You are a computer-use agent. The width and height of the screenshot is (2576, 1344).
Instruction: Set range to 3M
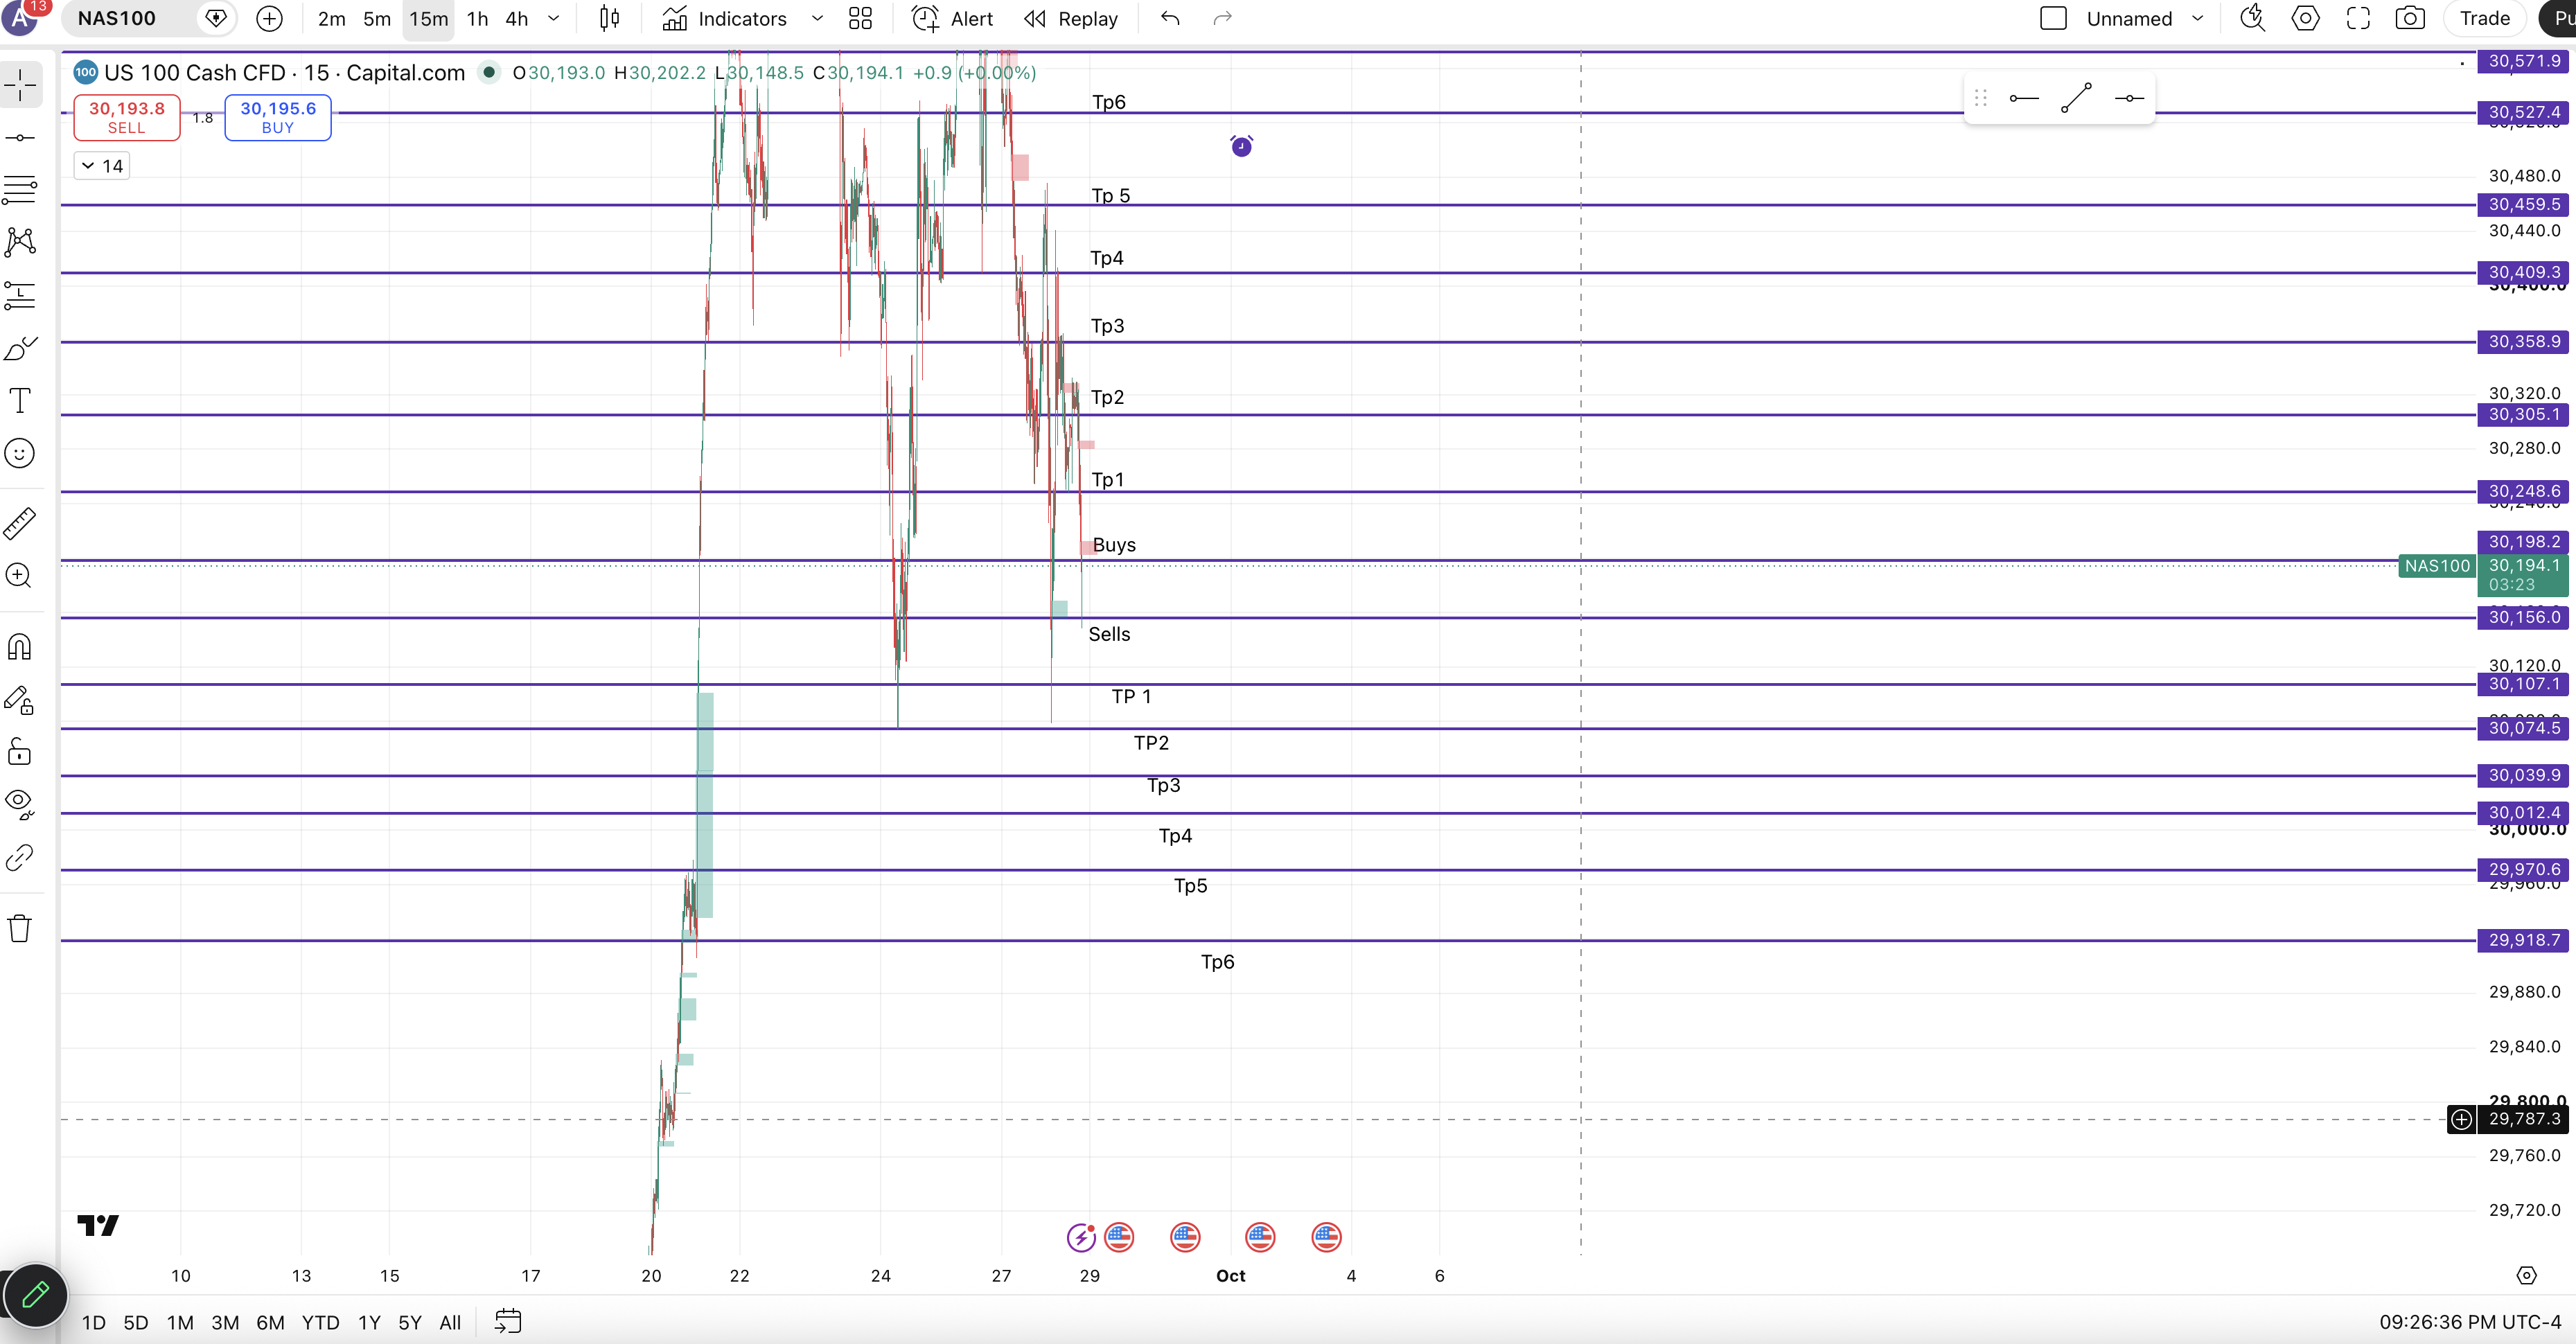(225, 1322)
